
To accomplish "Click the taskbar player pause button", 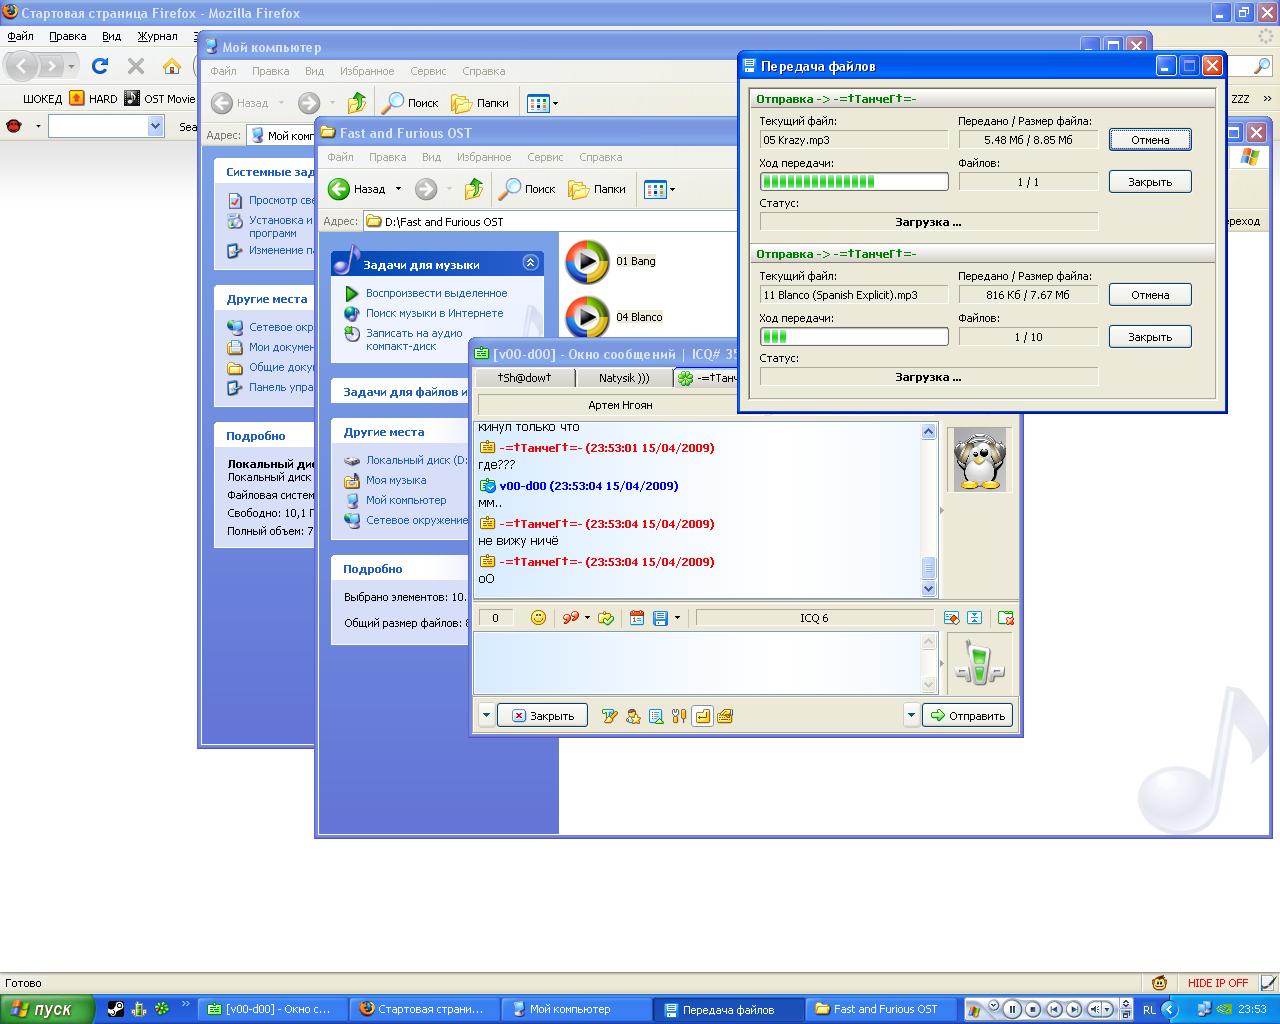I will (x=1012, y=1009).
